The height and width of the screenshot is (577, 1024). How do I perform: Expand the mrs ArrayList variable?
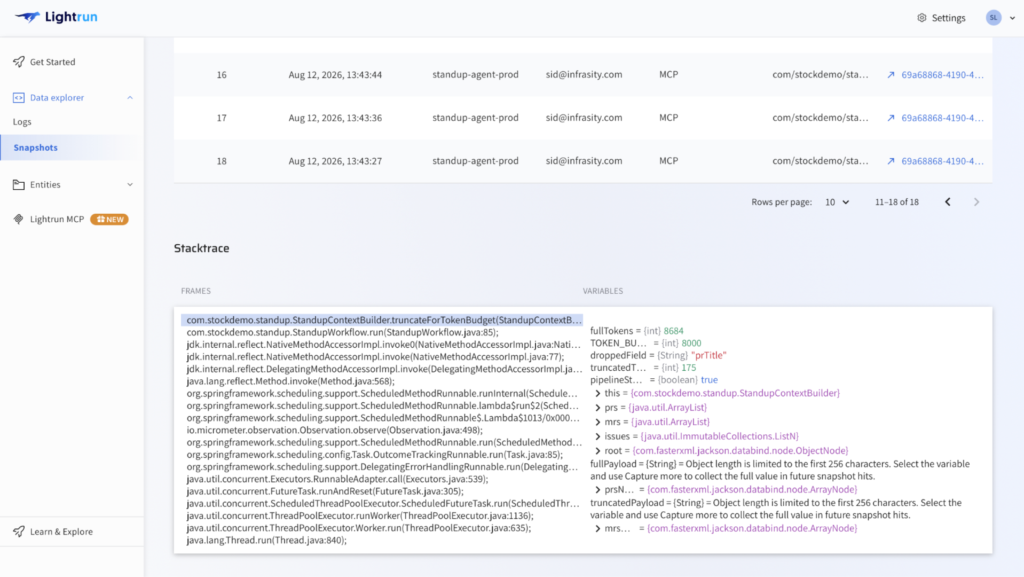598,422
